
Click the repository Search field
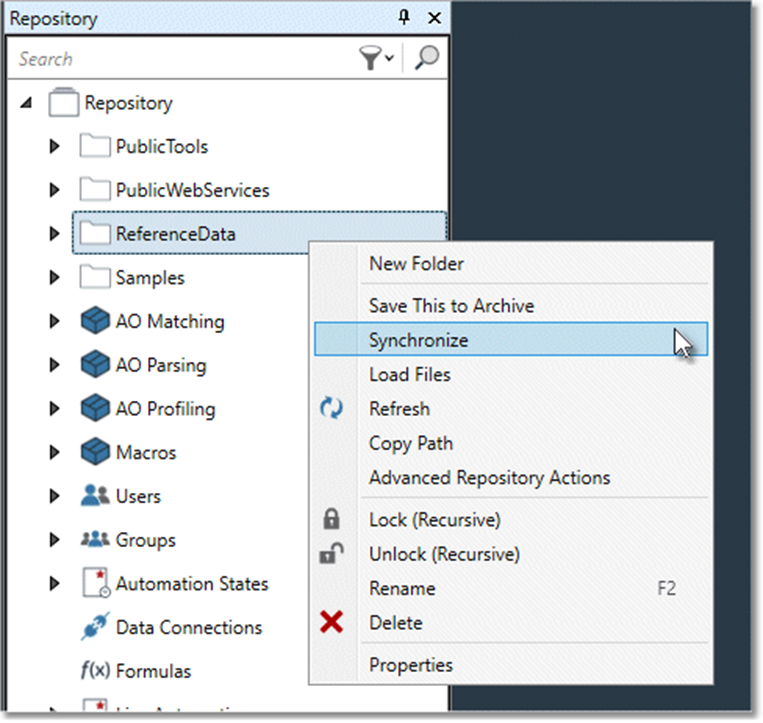(x=180, y=59)
